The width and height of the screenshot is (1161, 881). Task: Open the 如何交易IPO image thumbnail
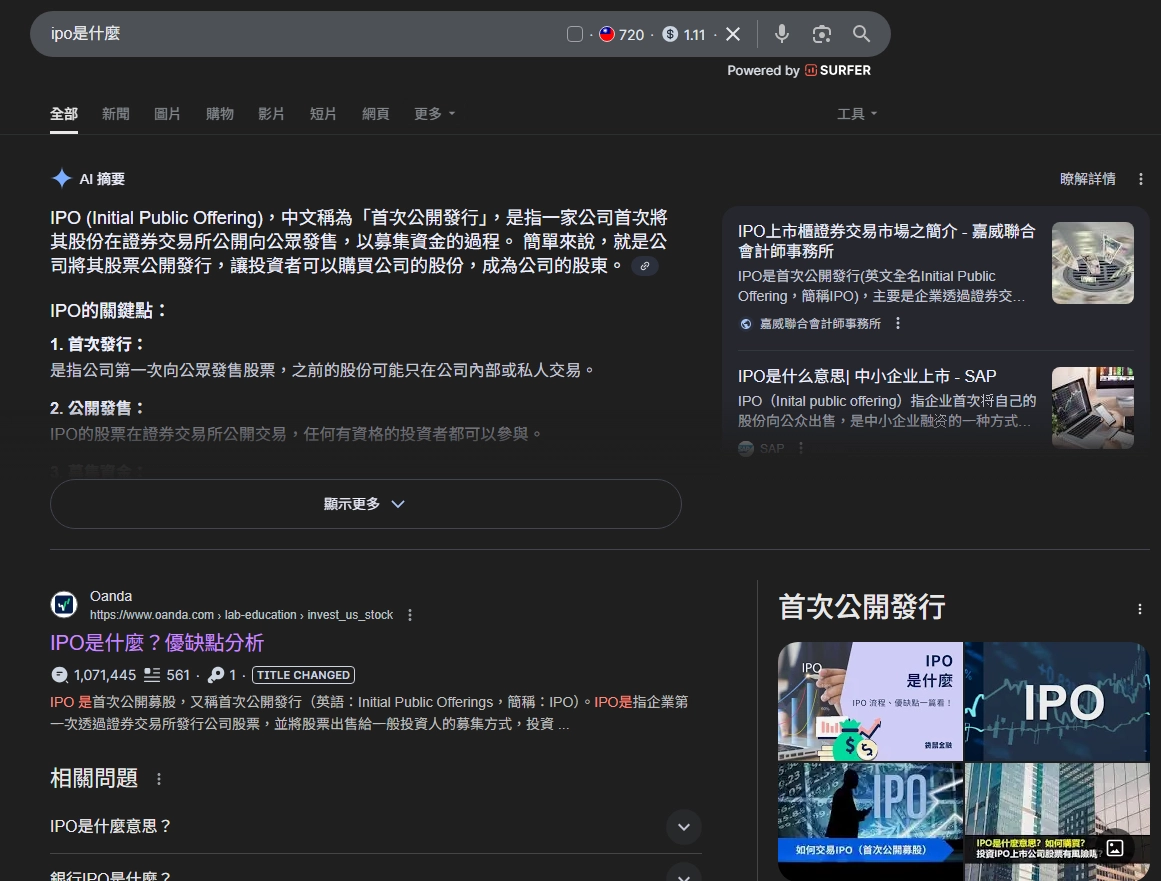(871, 822)
